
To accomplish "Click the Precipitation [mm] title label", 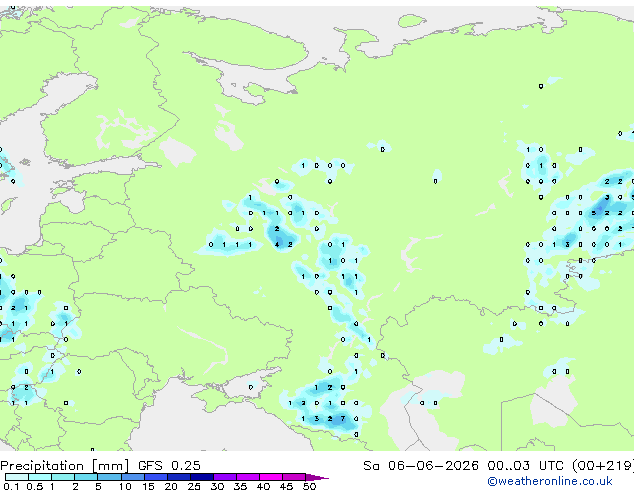I will point(65,466).
